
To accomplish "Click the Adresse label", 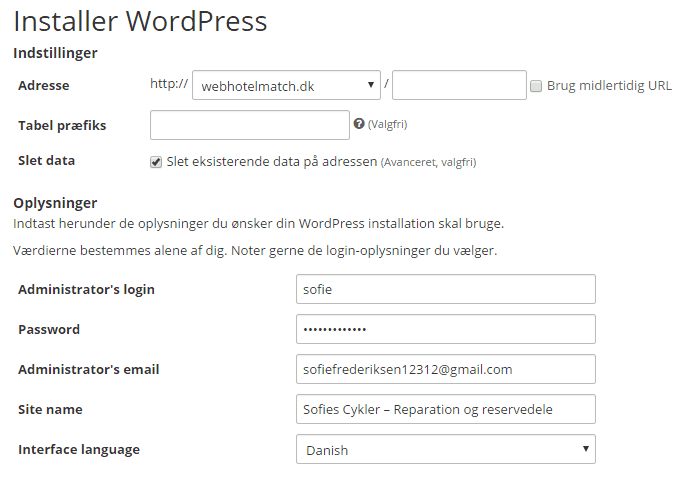I will [44, 85].
